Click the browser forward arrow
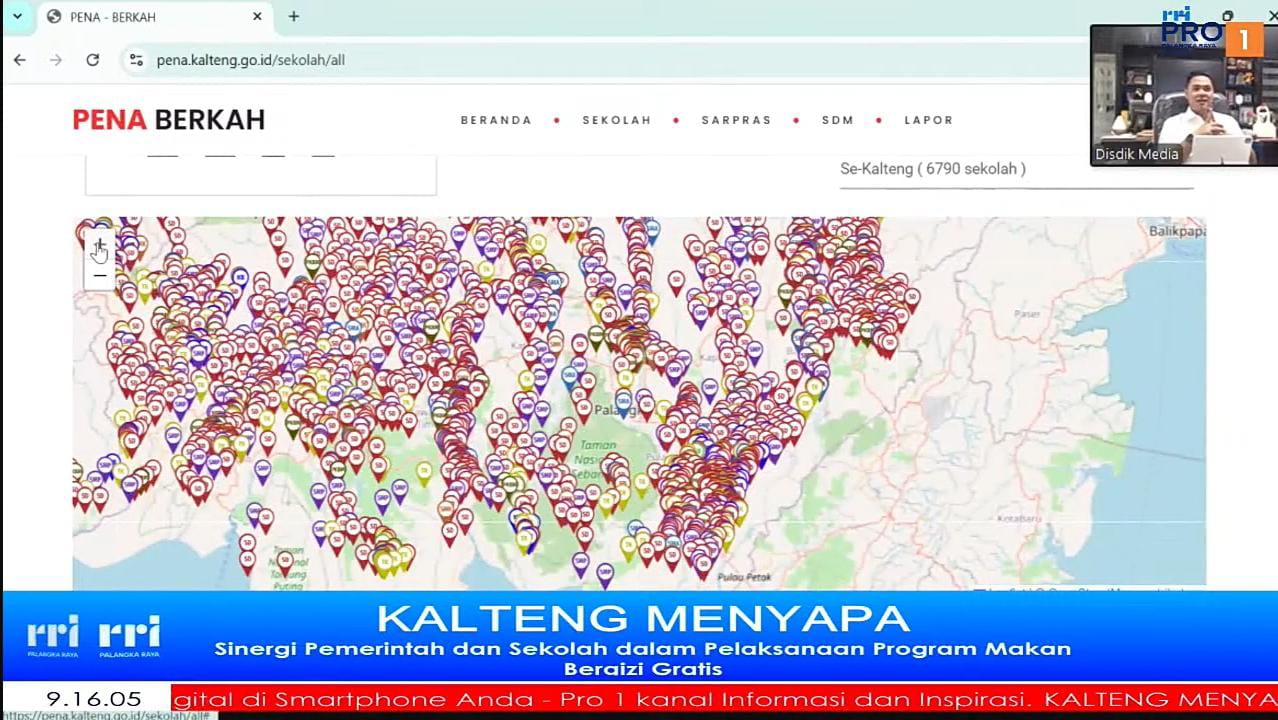Viewport: 1278px width, 720px height. [x=56, y=60]
